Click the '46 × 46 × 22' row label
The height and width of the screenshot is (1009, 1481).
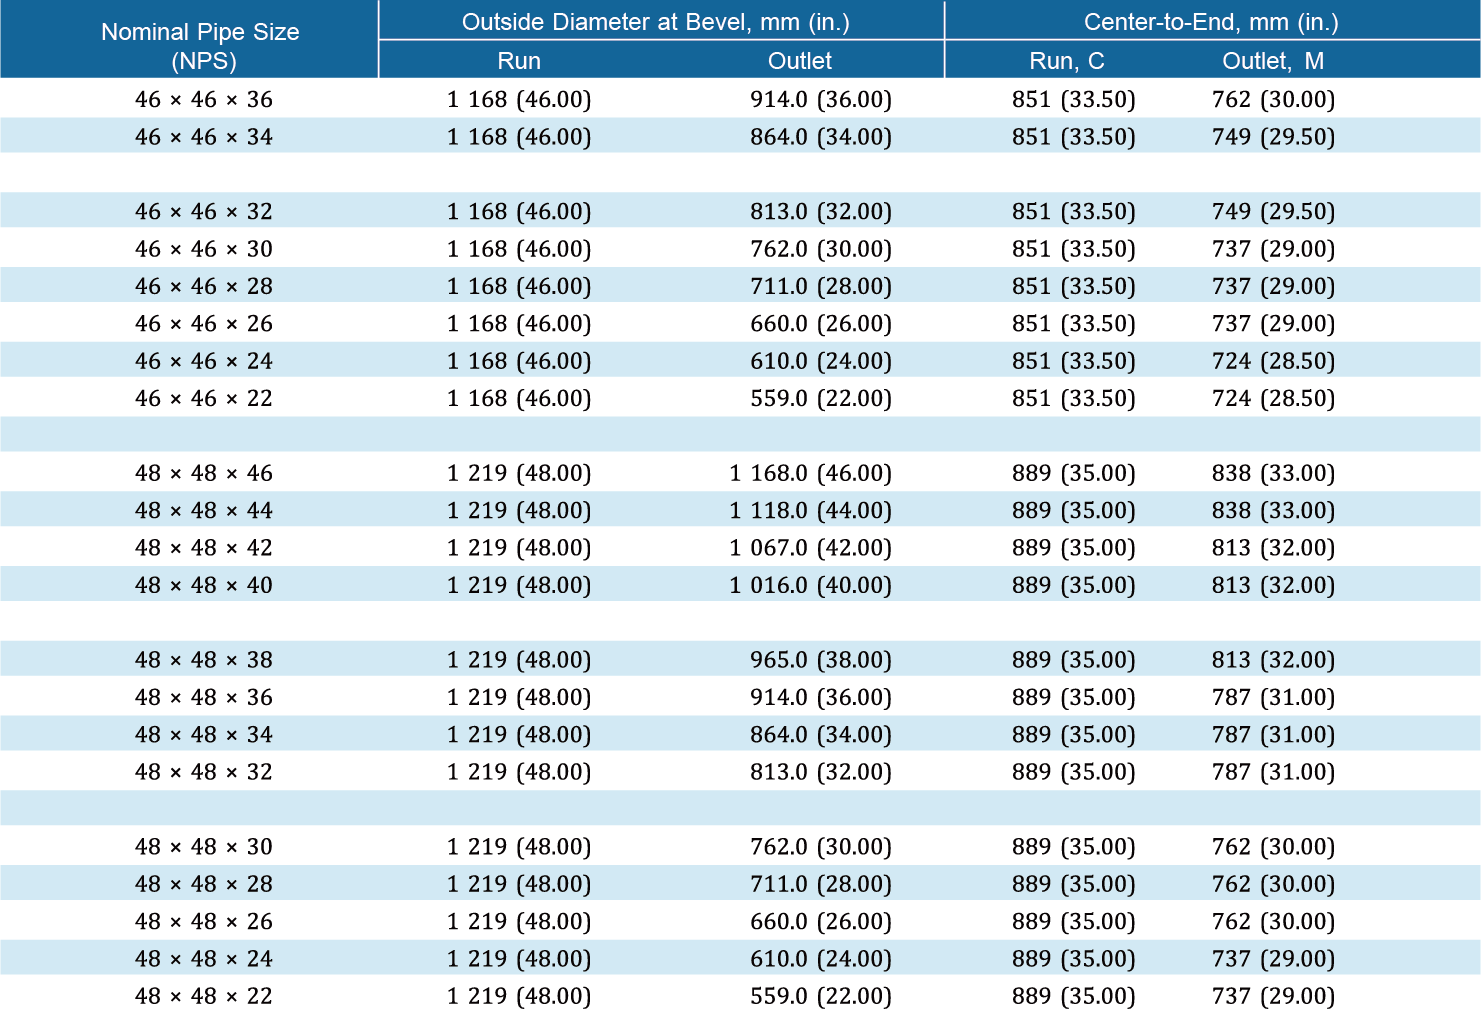[204, 399]
